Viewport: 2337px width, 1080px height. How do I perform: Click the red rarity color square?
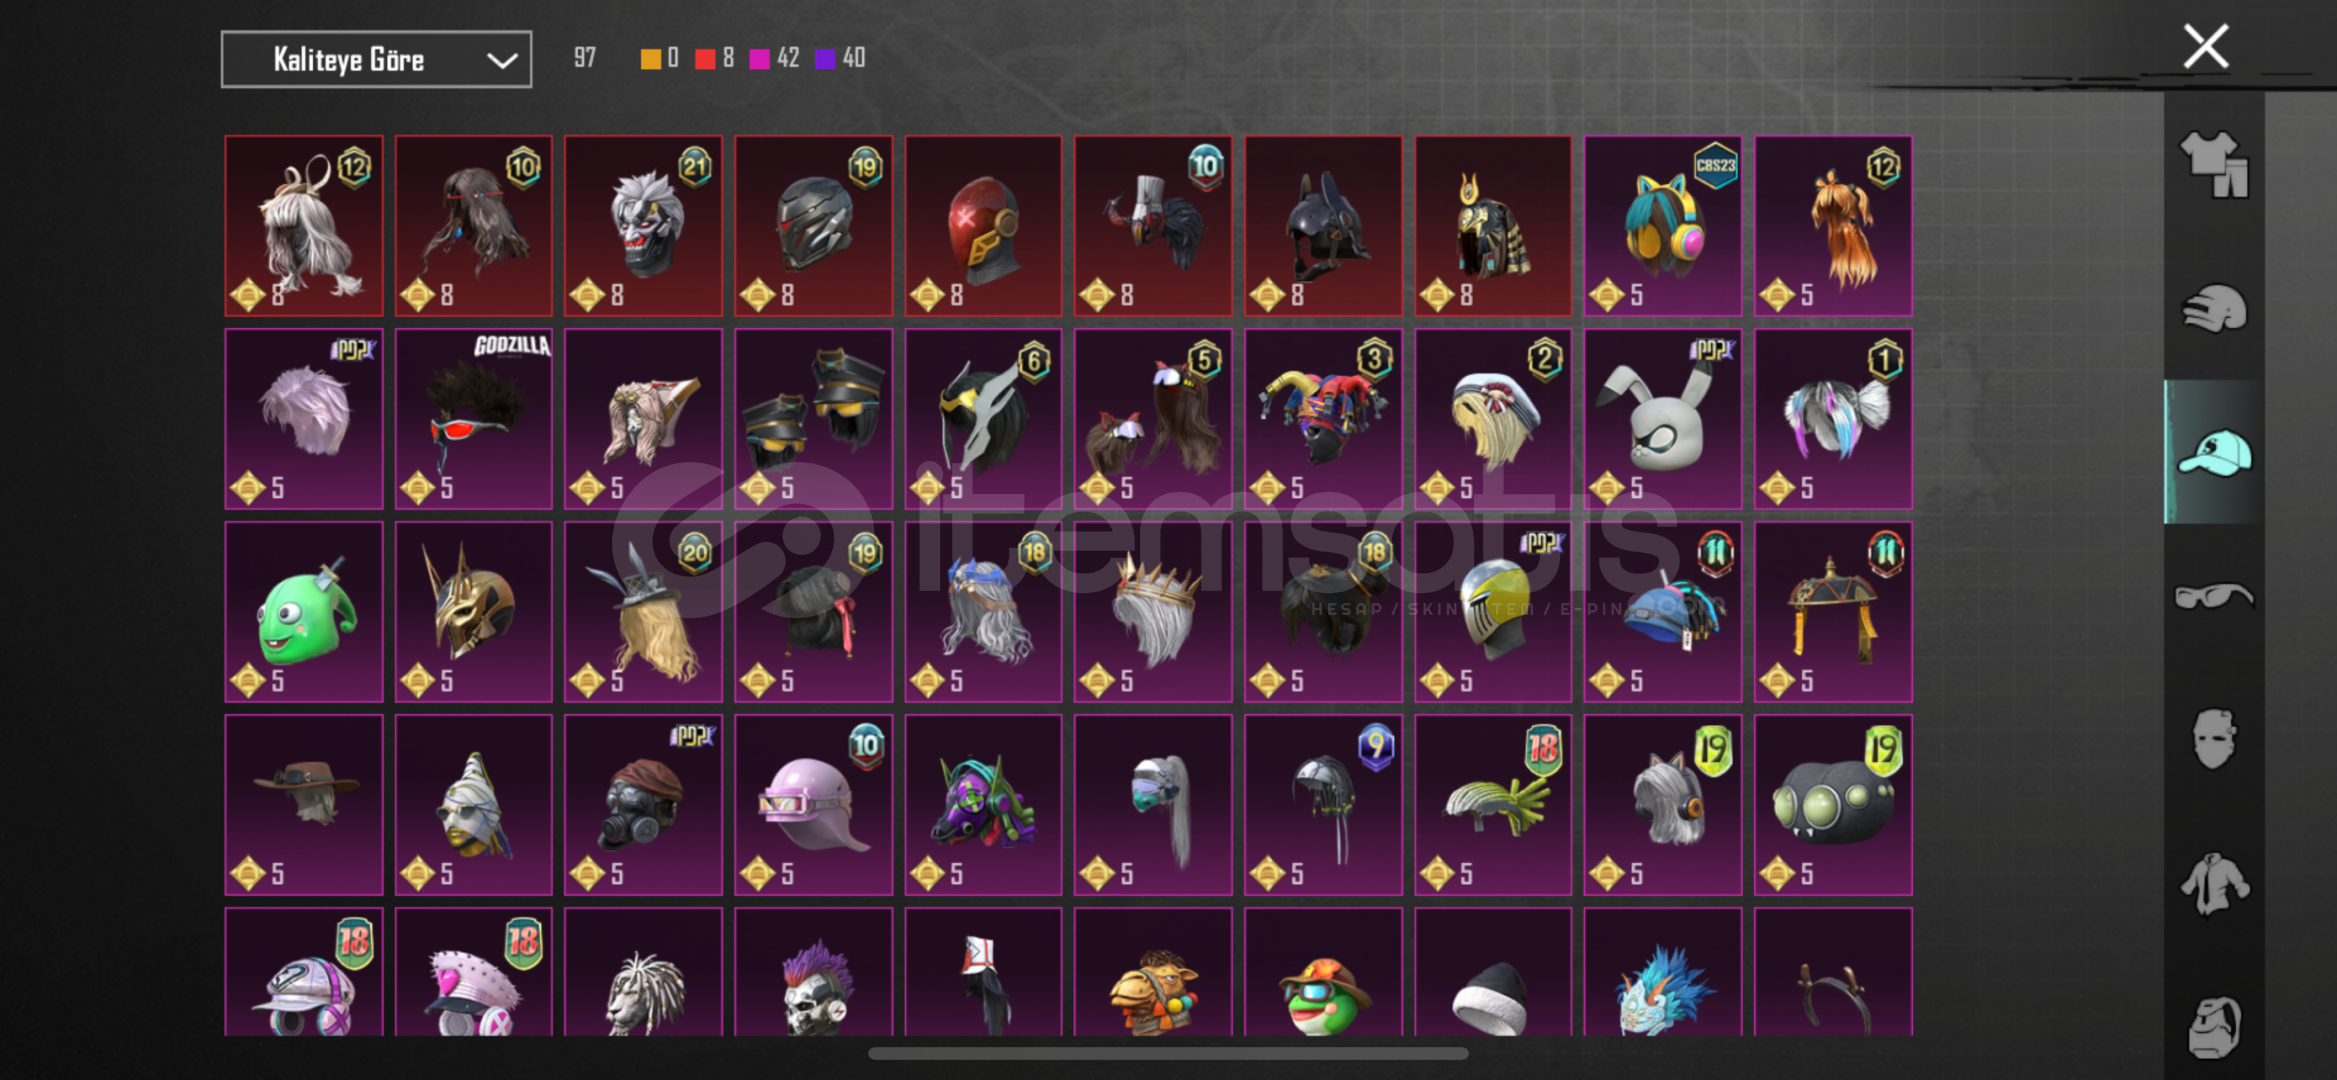pos(705,59)
